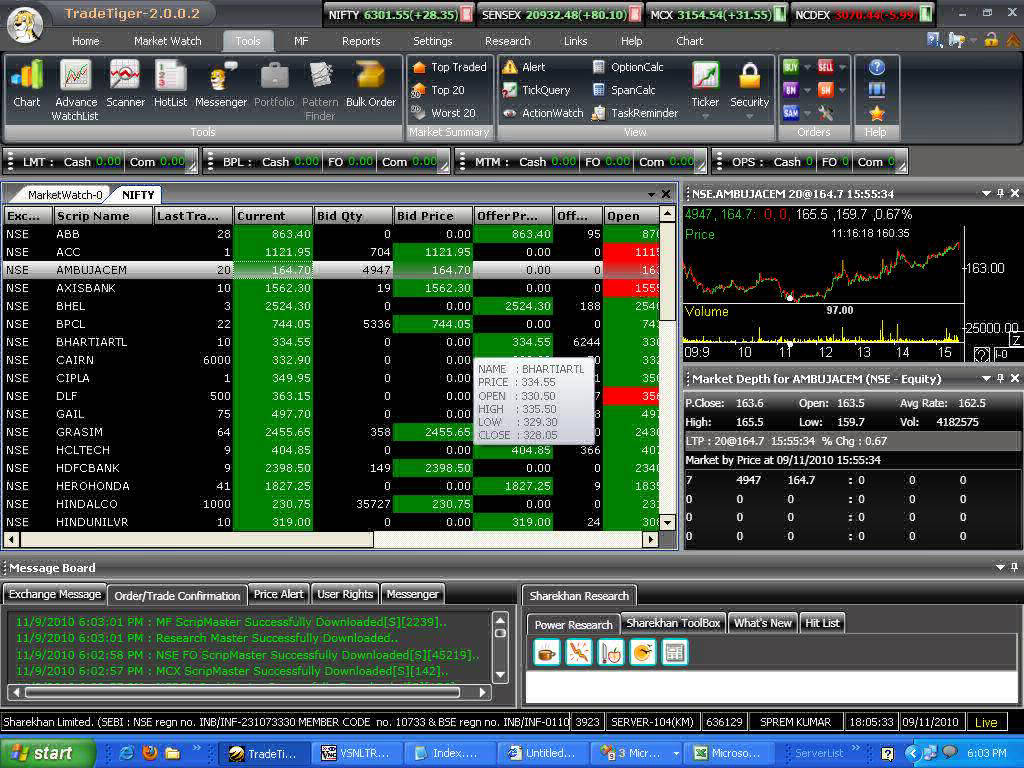Click the HotList icon
This screenshot has width=1024, height=768.
(x=171, y=83)
